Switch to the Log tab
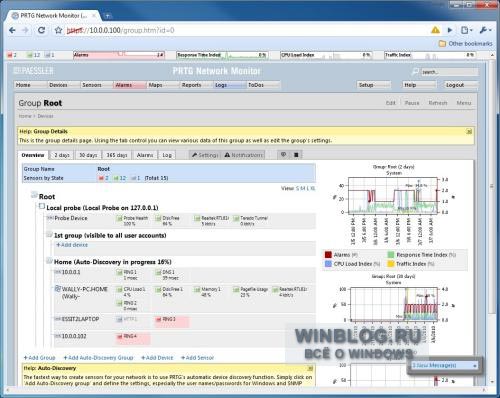This screenshot has height=398, width=500. [167, 155]
